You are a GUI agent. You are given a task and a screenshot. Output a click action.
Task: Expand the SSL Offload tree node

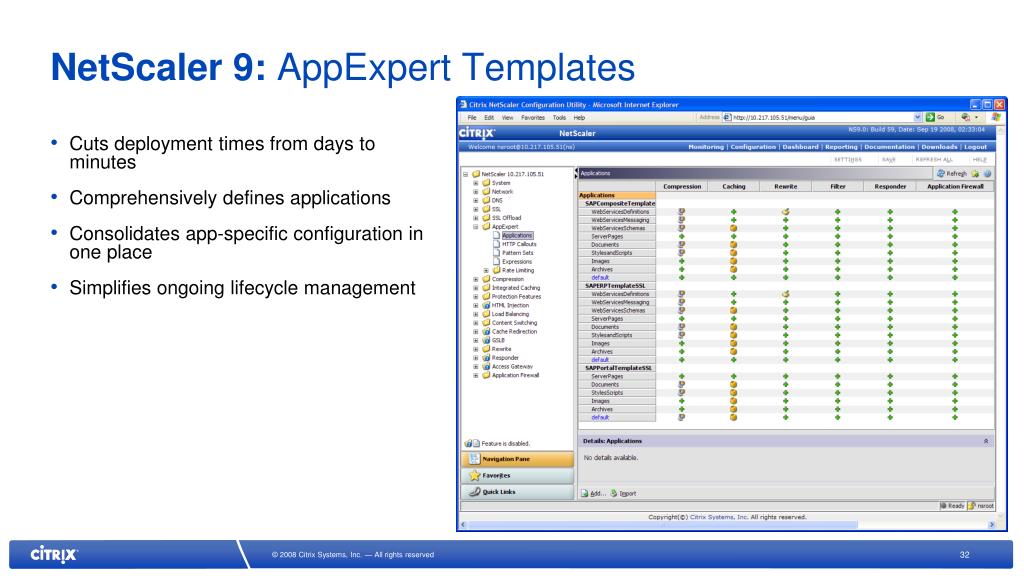(x=476, y=218)
